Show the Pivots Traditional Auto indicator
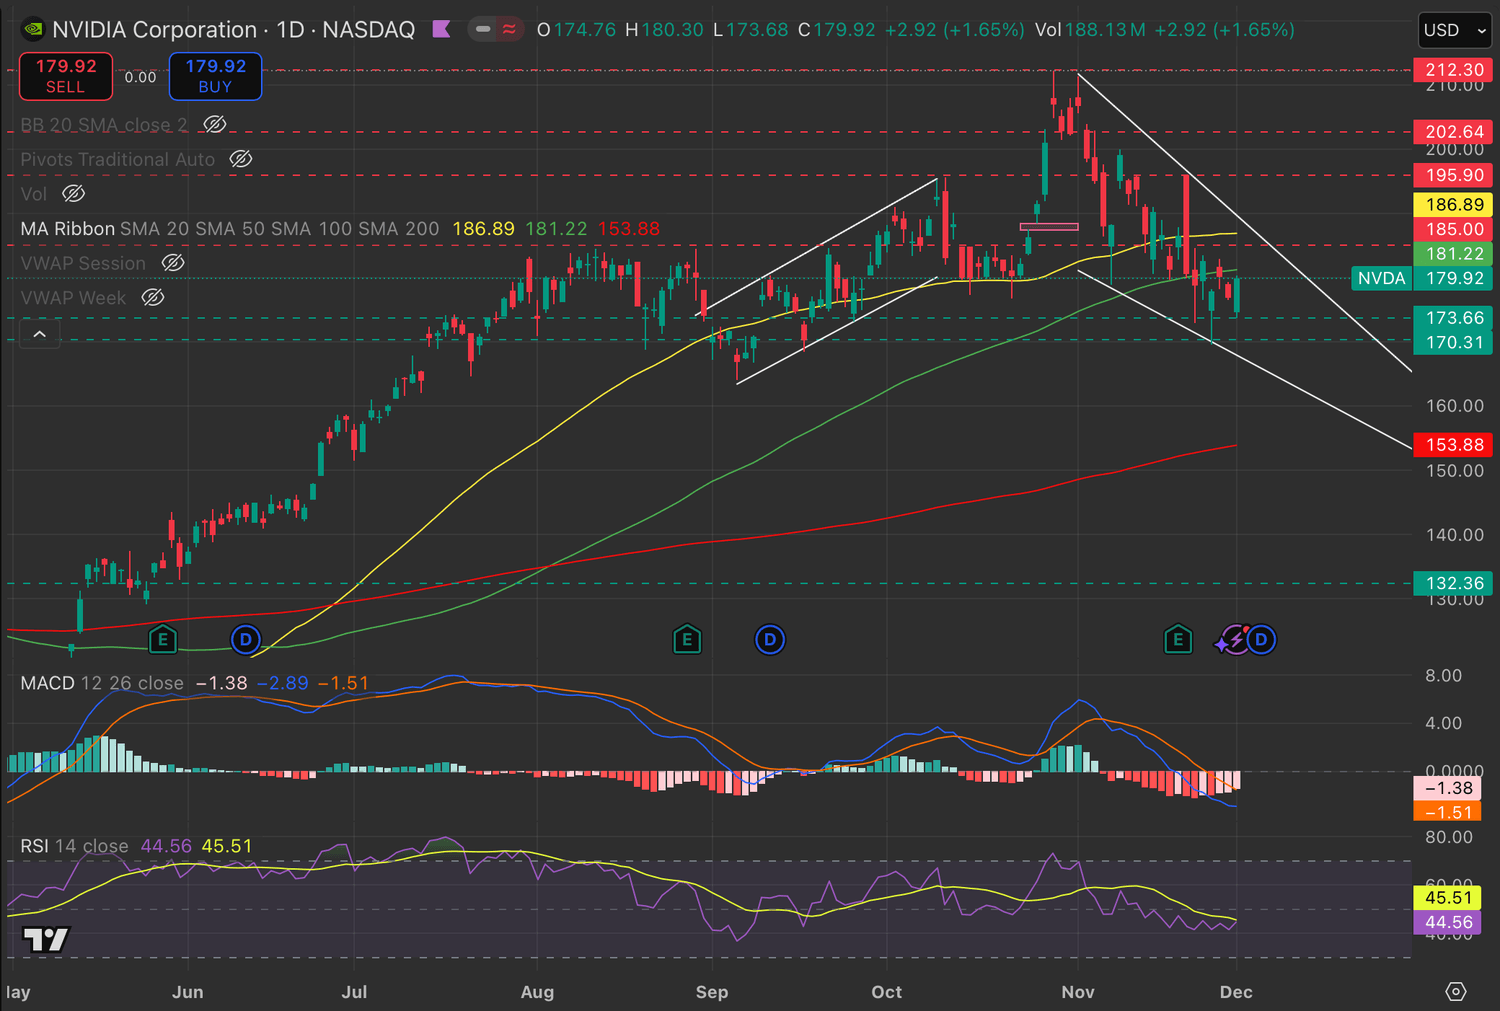The height and width of the screenshot is (1011, 1500). (x=241, y=159)
